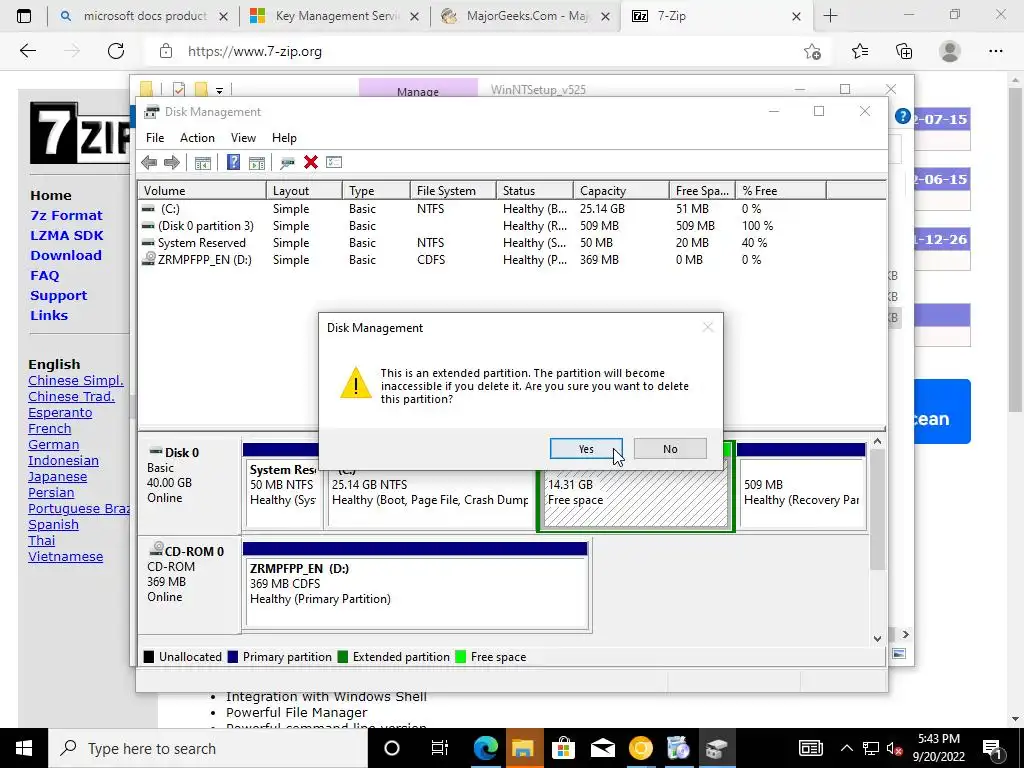Open the Action menu in Disk Management

click(197, 138)
